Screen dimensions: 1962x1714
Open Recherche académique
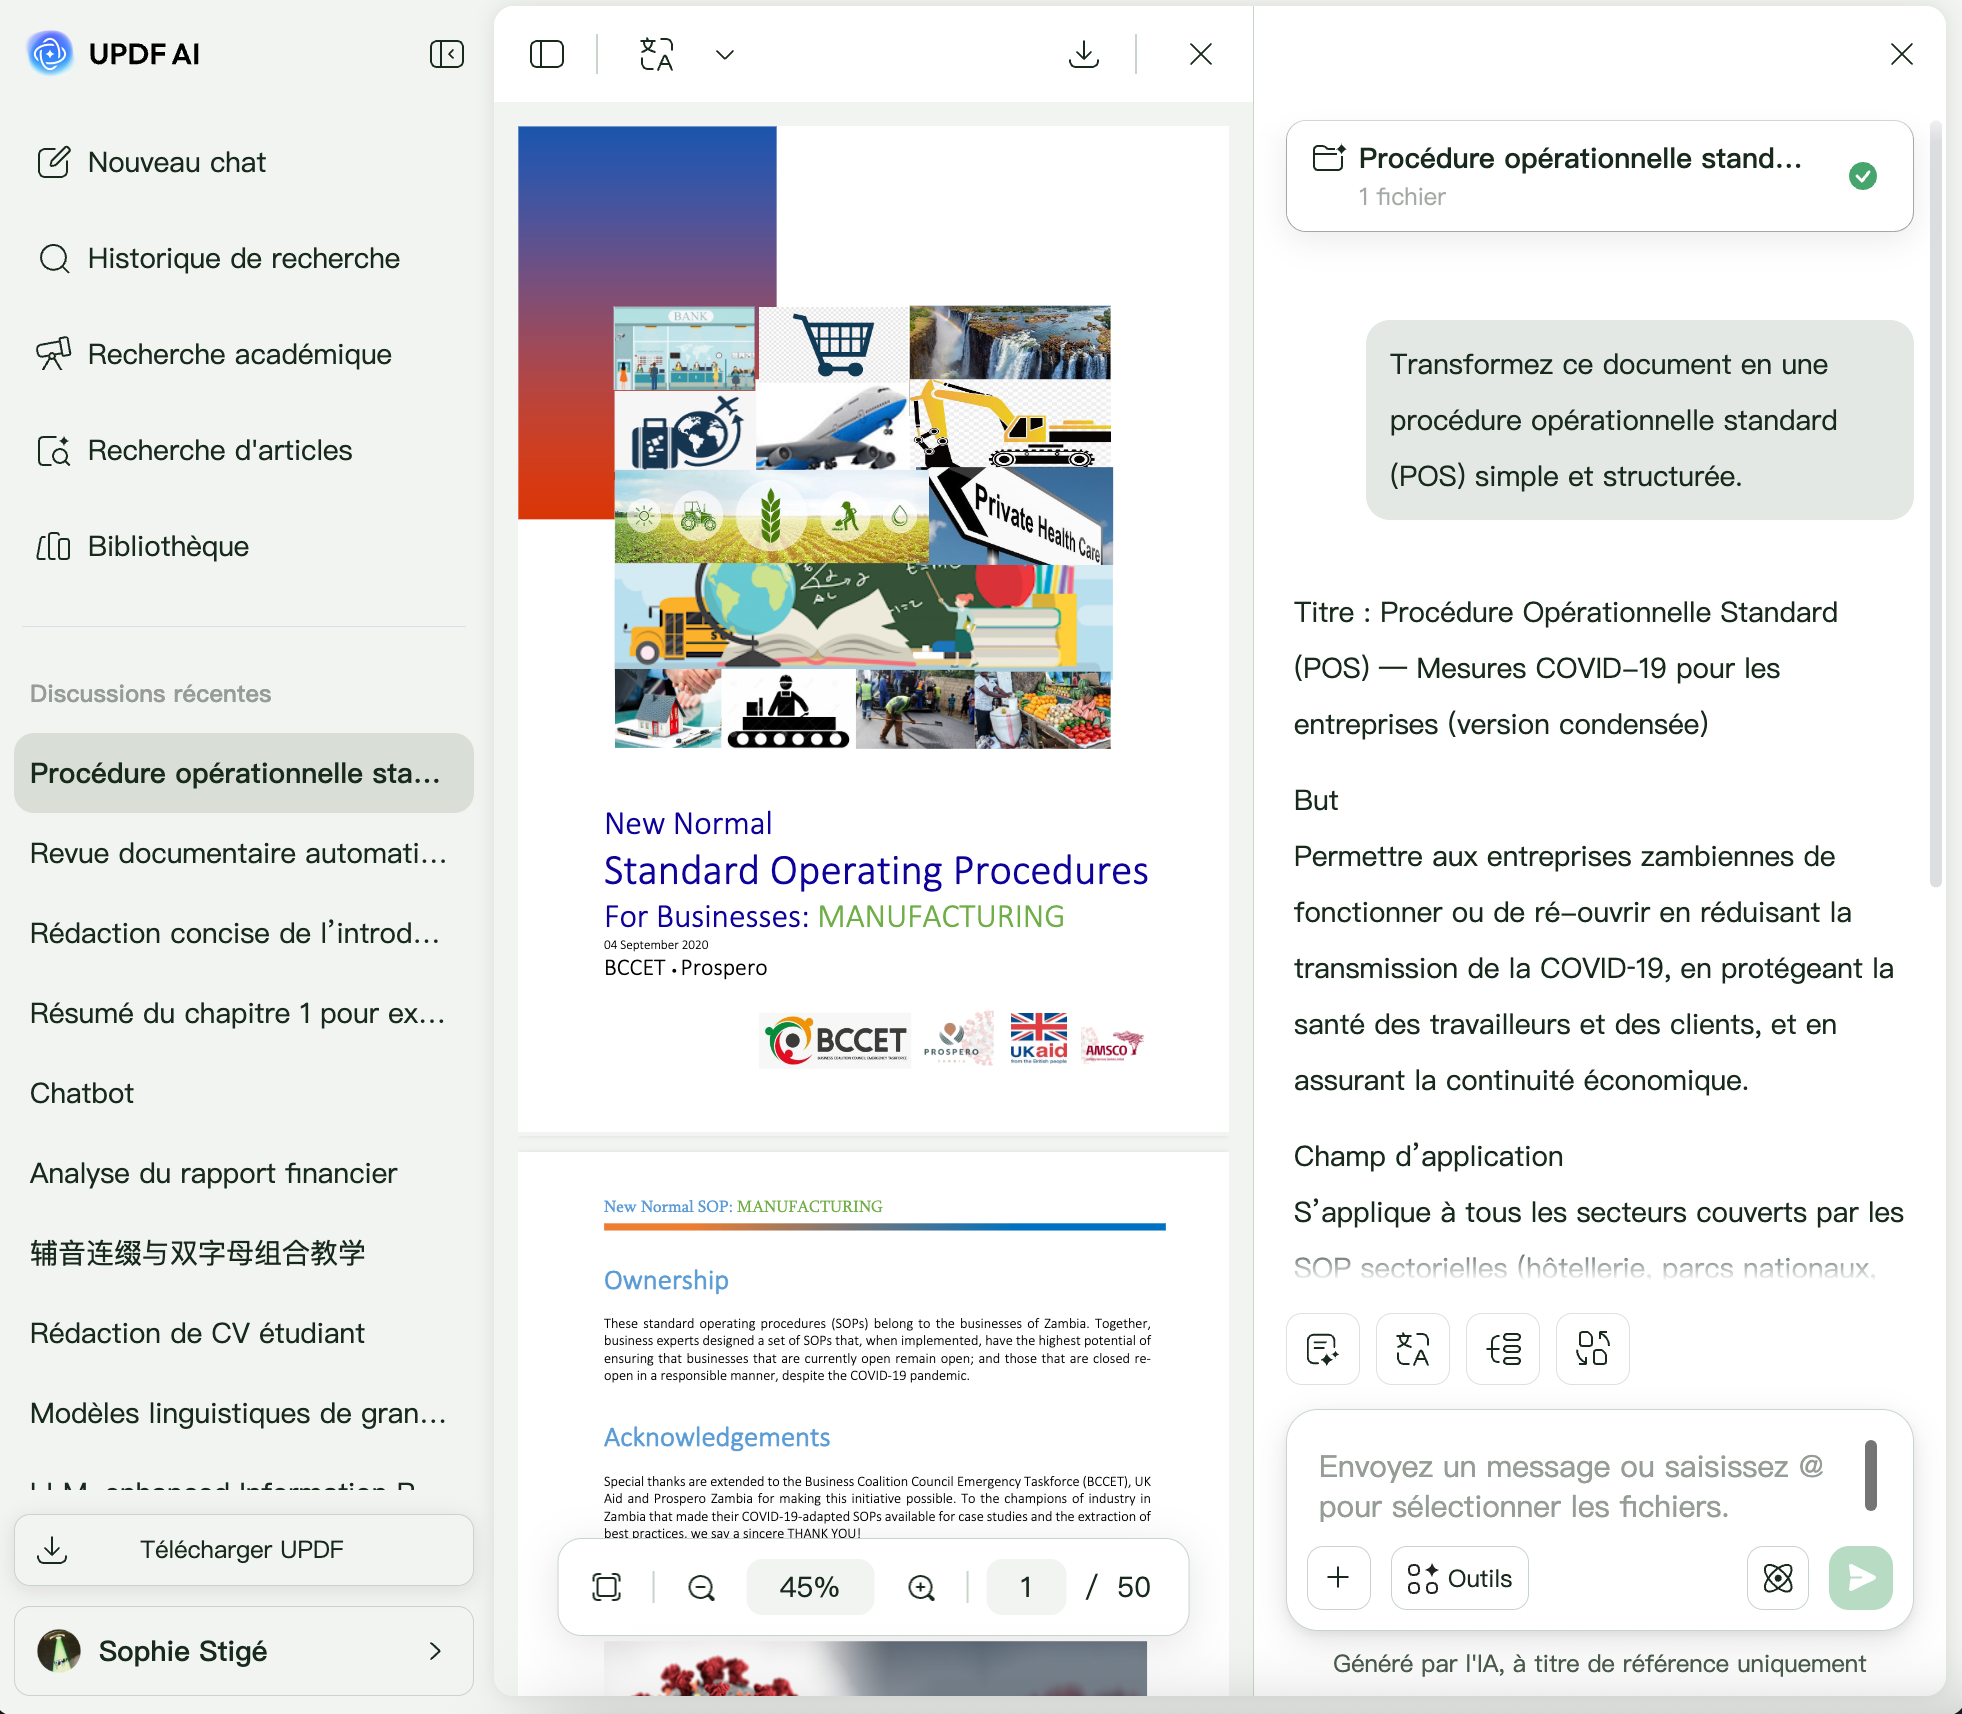(239, 354)
